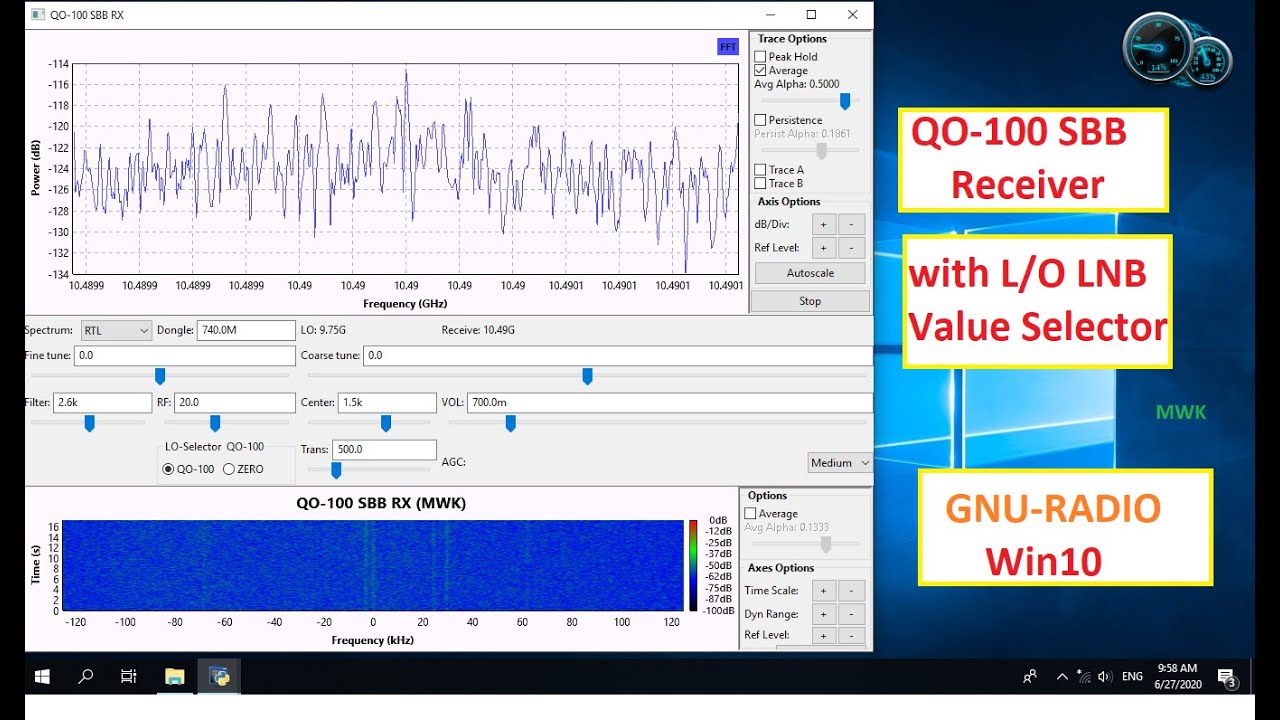Image resolution: width=1280 pixels, height=720 pixels.
Task: Increase dB/Div with plus button
Action: click(823, 224)
